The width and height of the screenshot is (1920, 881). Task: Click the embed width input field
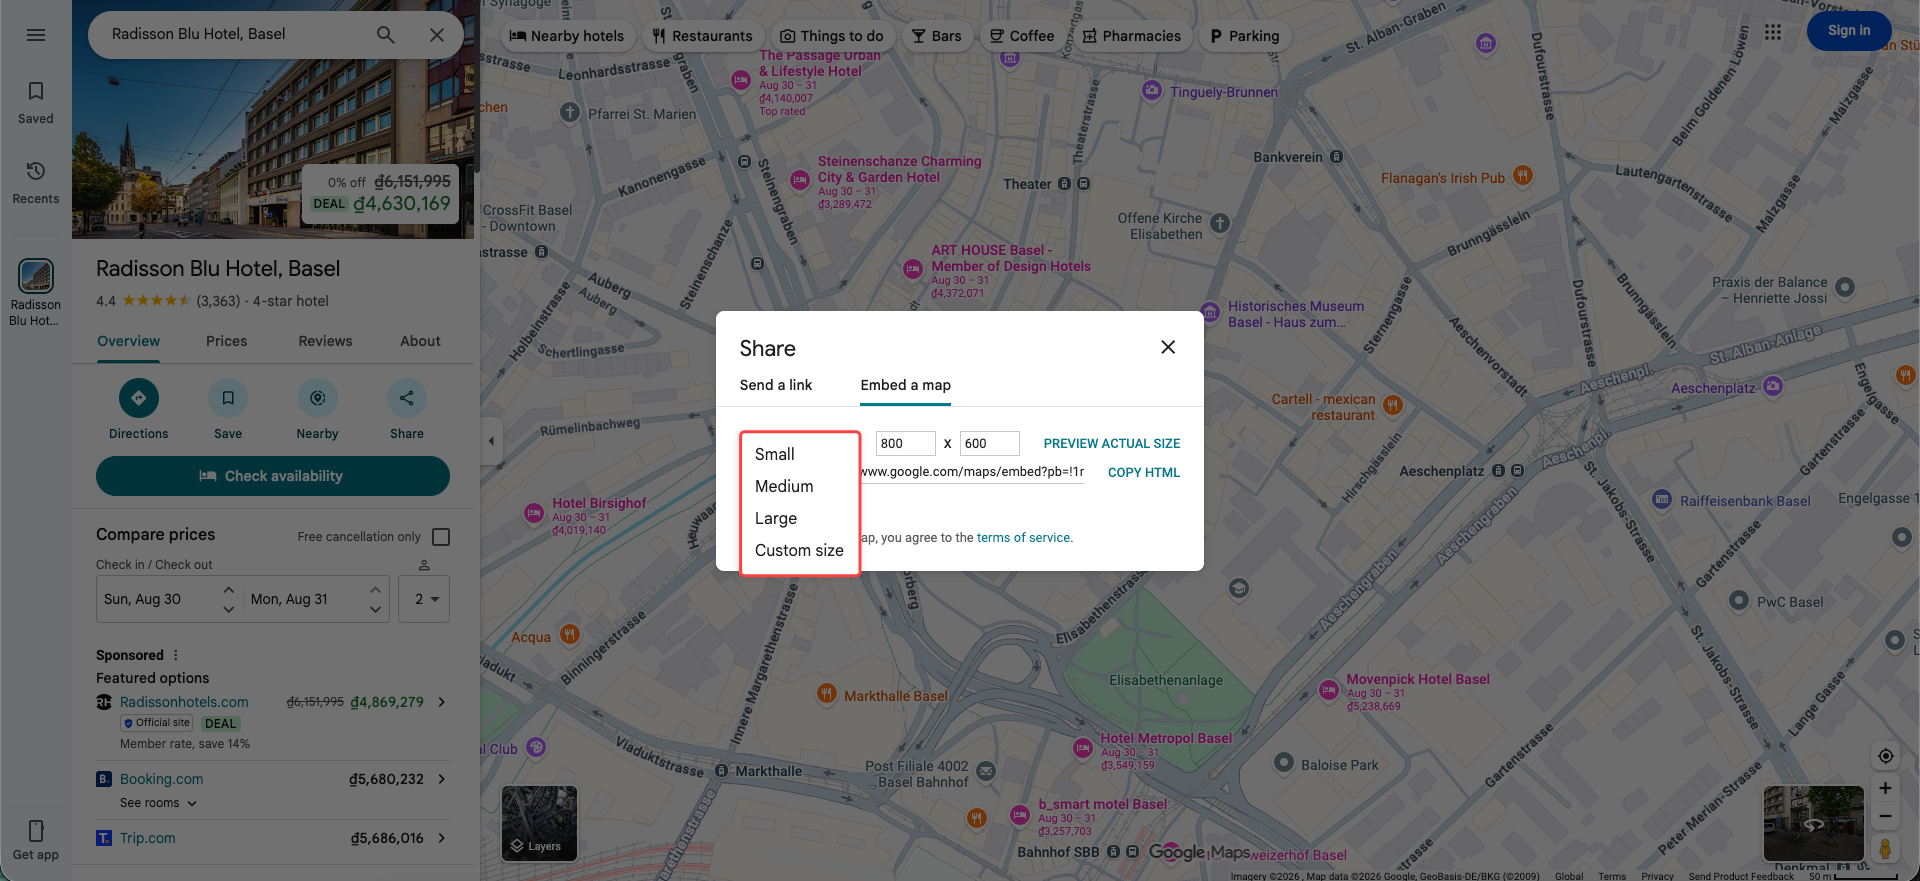pyautogui.click(x=906, y=444)
